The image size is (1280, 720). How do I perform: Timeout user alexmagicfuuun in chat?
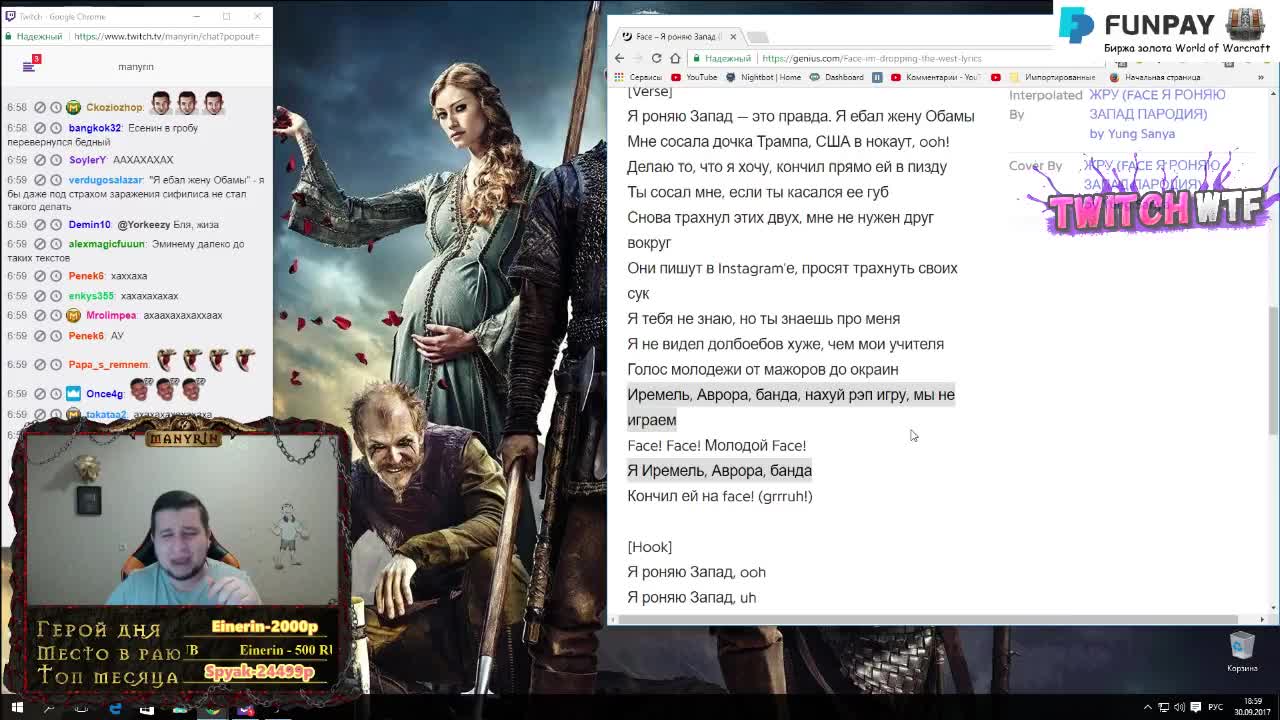pyautogui.click(x=56, y=244)
